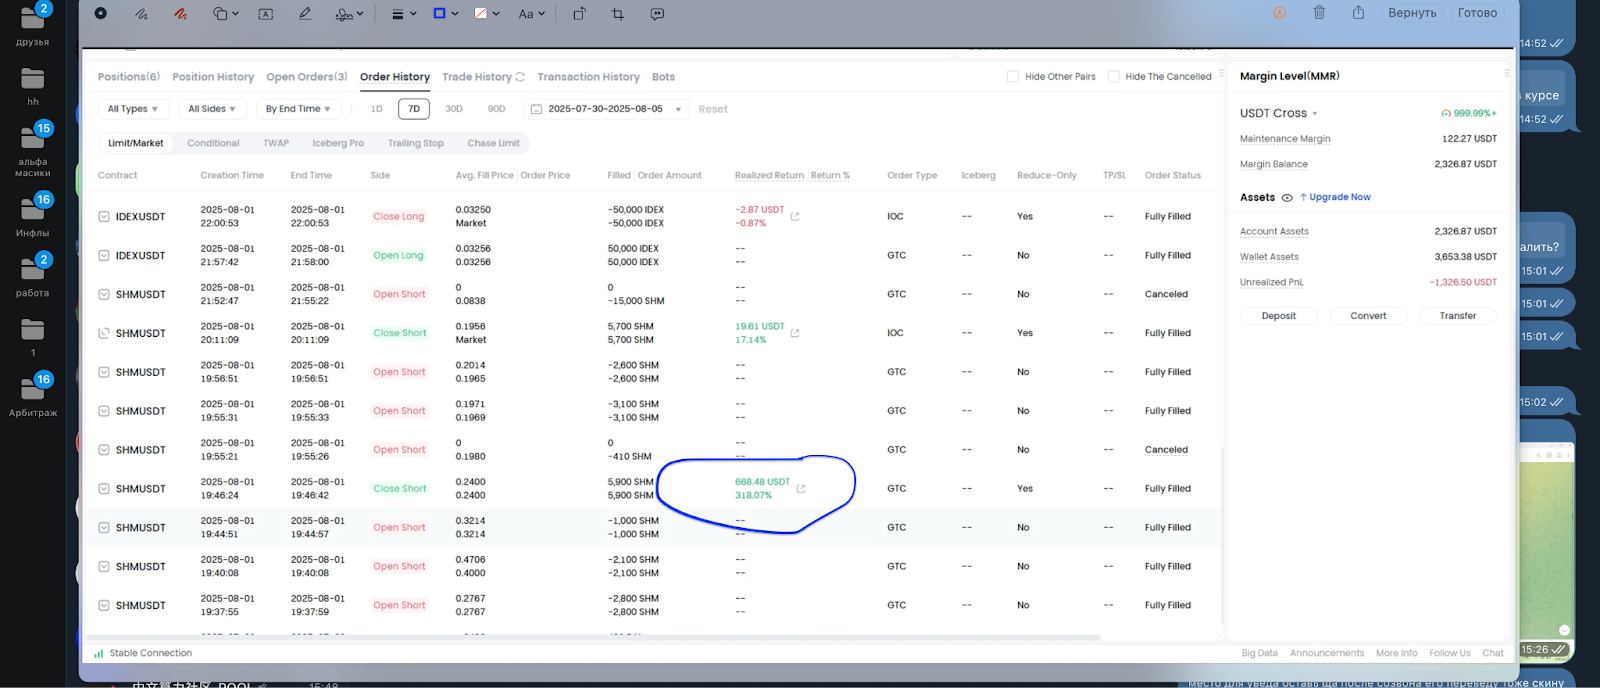The height and width of the screenshot is (688, 1600).
Task: Click the Rotate image icon
Action: (x=579, y=14)
